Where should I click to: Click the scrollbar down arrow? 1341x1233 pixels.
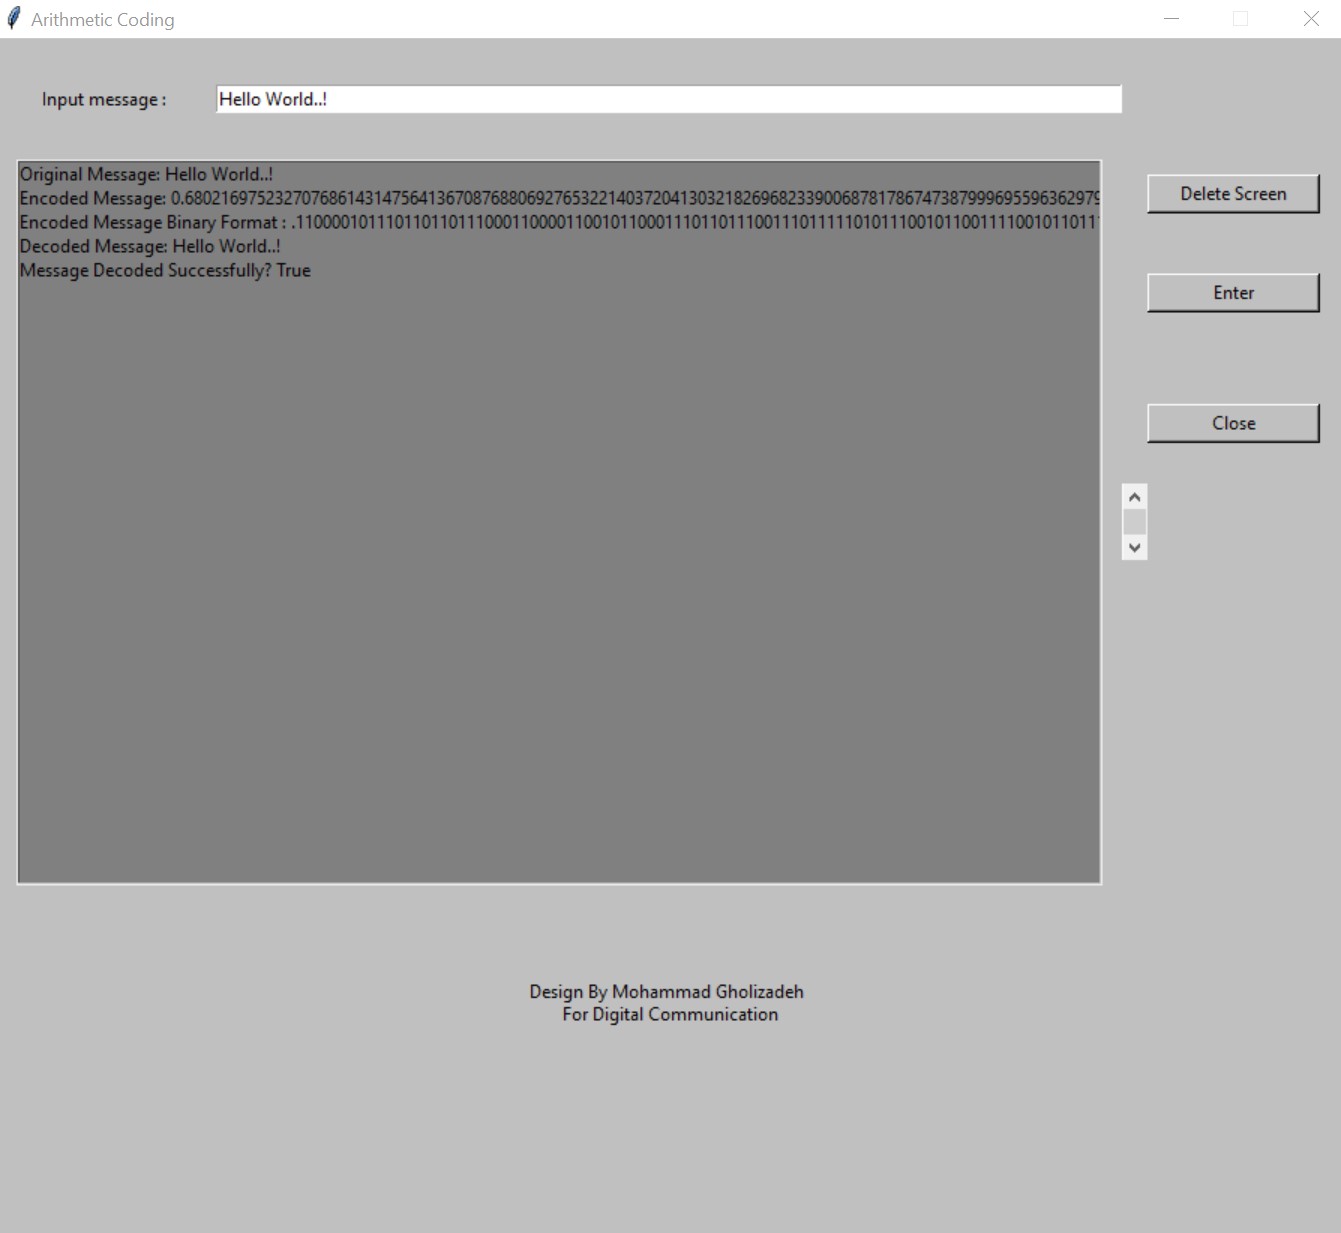(1134, 547)
